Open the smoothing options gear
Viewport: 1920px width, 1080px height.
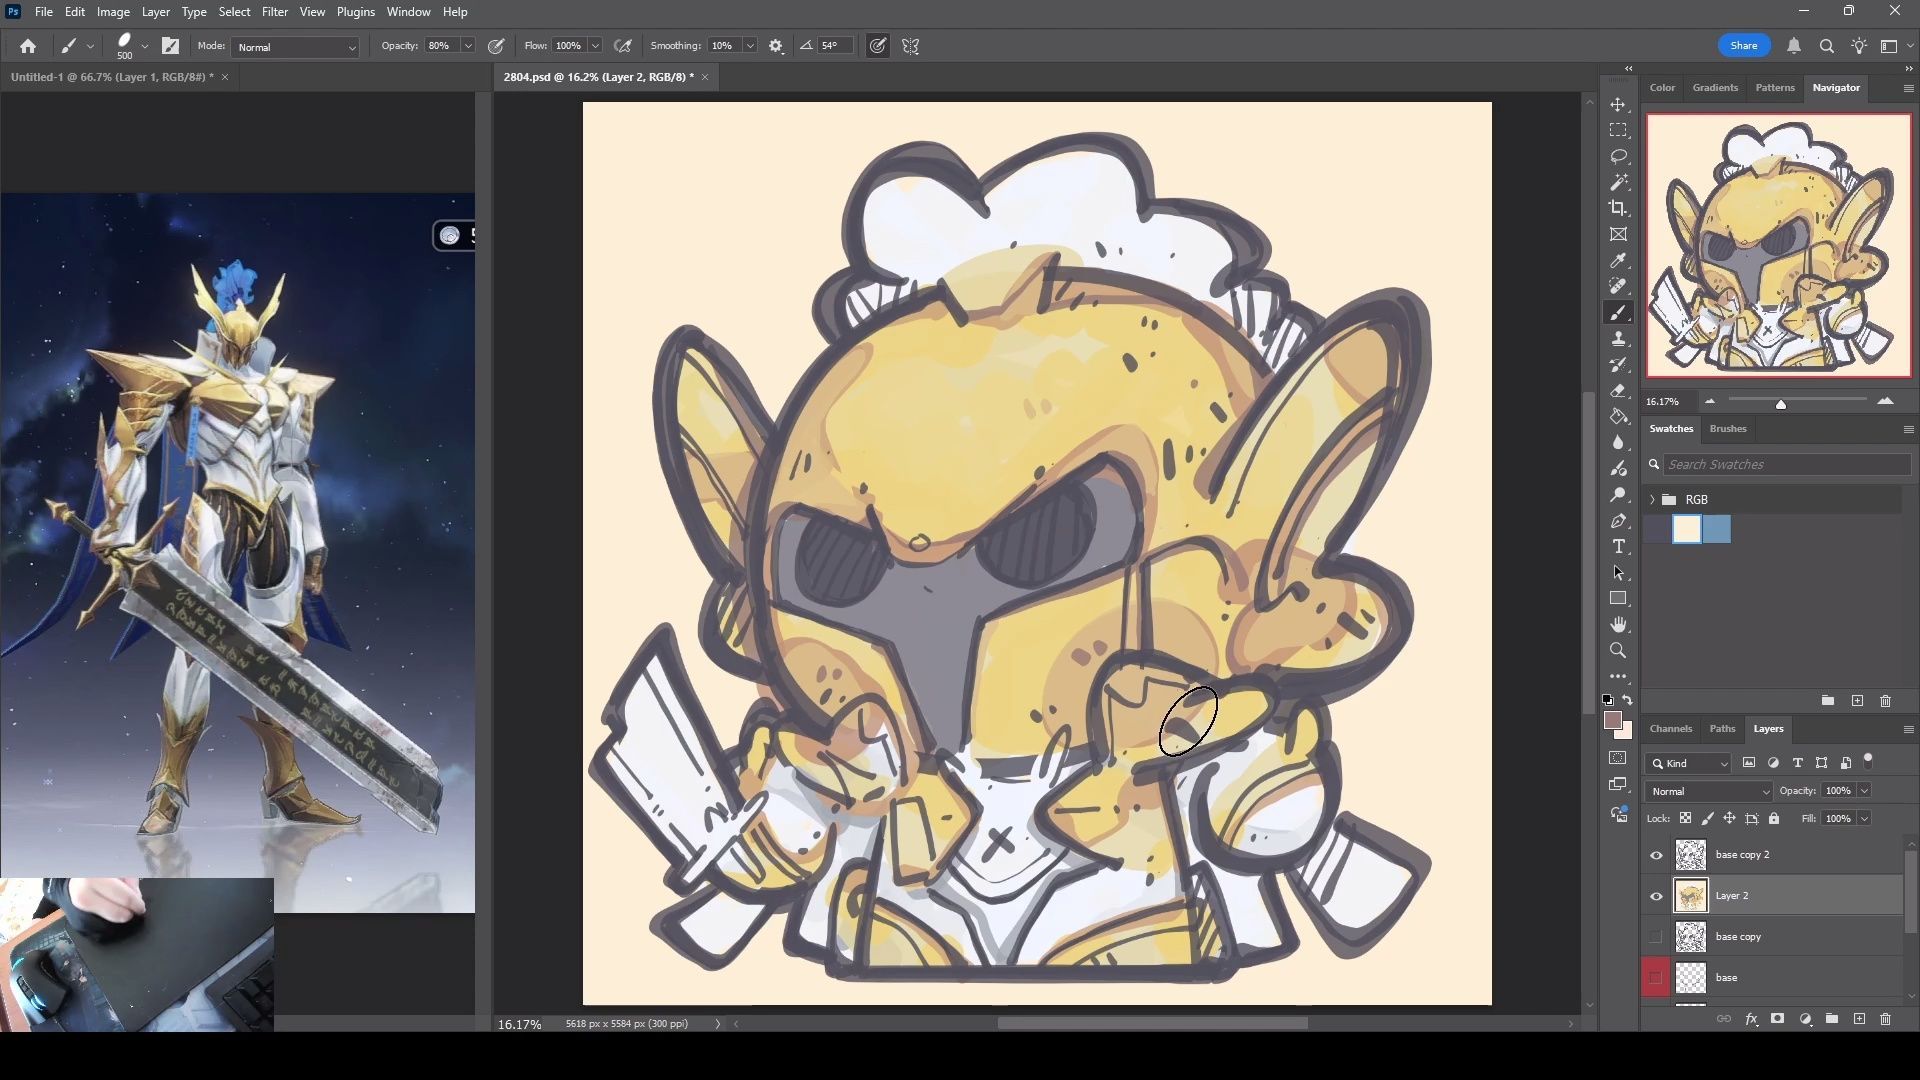point(776,46)
